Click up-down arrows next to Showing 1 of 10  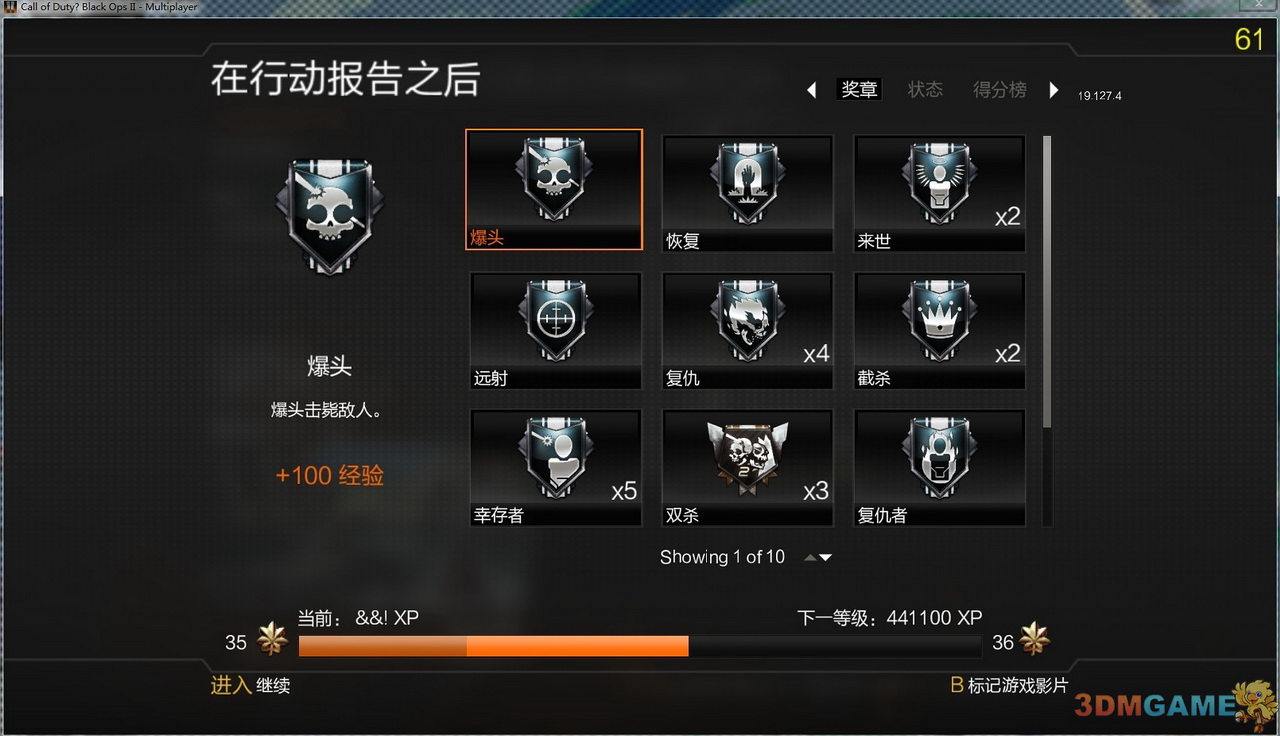tap(818, 558)
